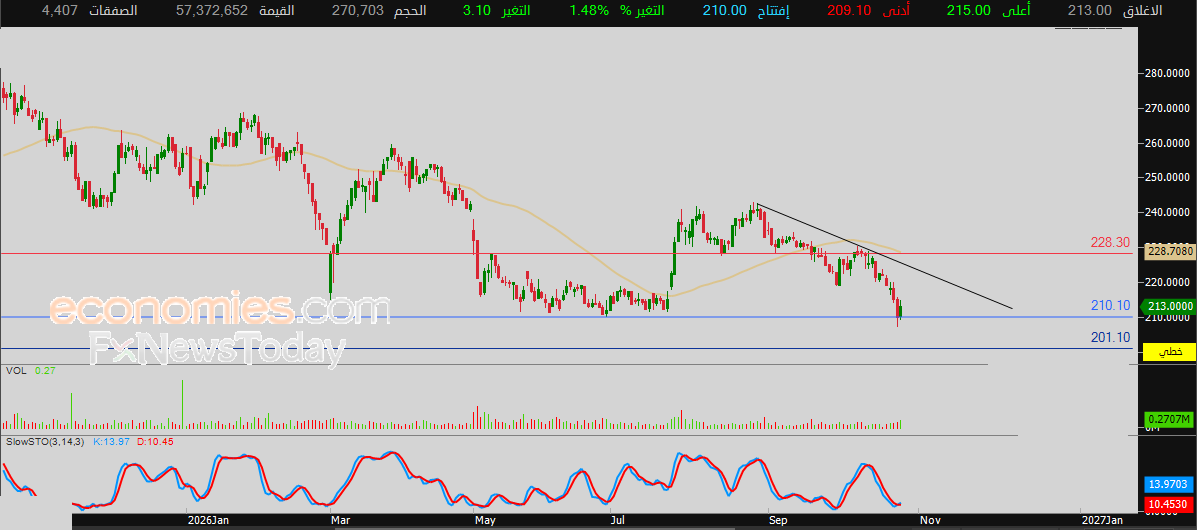Screen dimensions: 1197x530
Task: Click the red 10.4530 stochastic D tag
Action: click(1168, 505)
